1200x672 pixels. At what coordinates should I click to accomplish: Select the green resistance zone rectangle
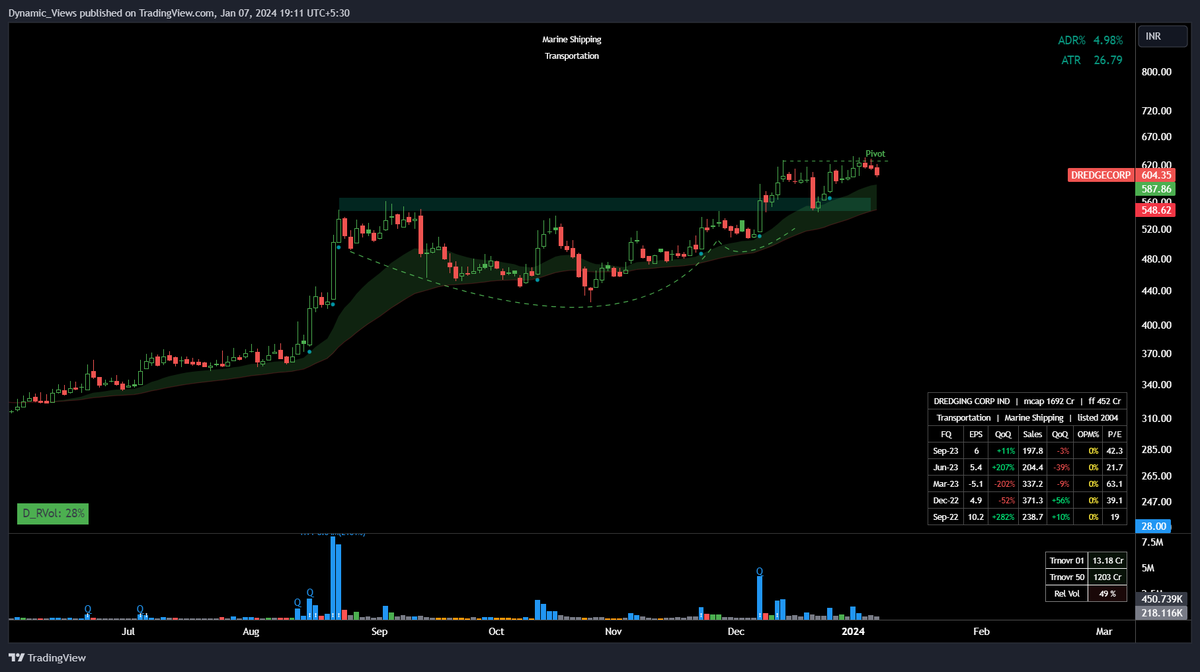click(x=605, y=204)
